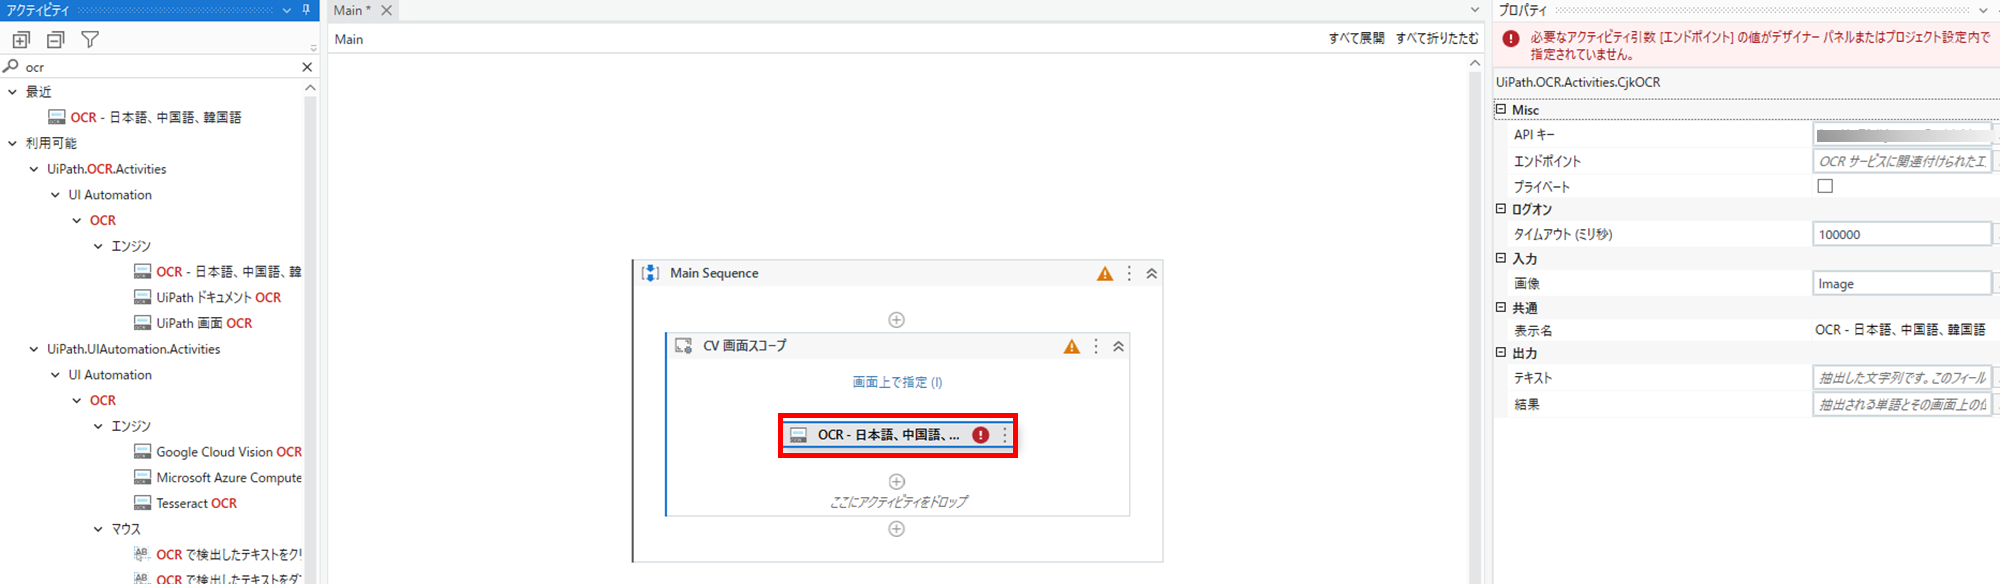Viewport: 2000px width, 584px height.
Task: Collapse the 最近 group
Action: 12,91
